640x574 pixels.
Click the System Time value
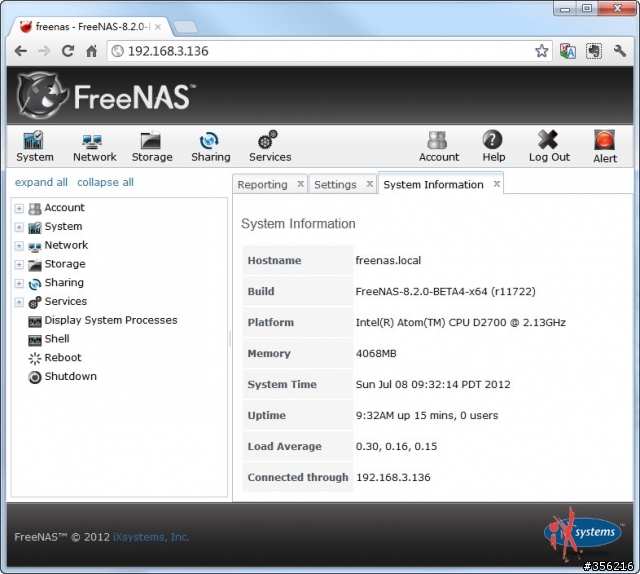[433, 385]
